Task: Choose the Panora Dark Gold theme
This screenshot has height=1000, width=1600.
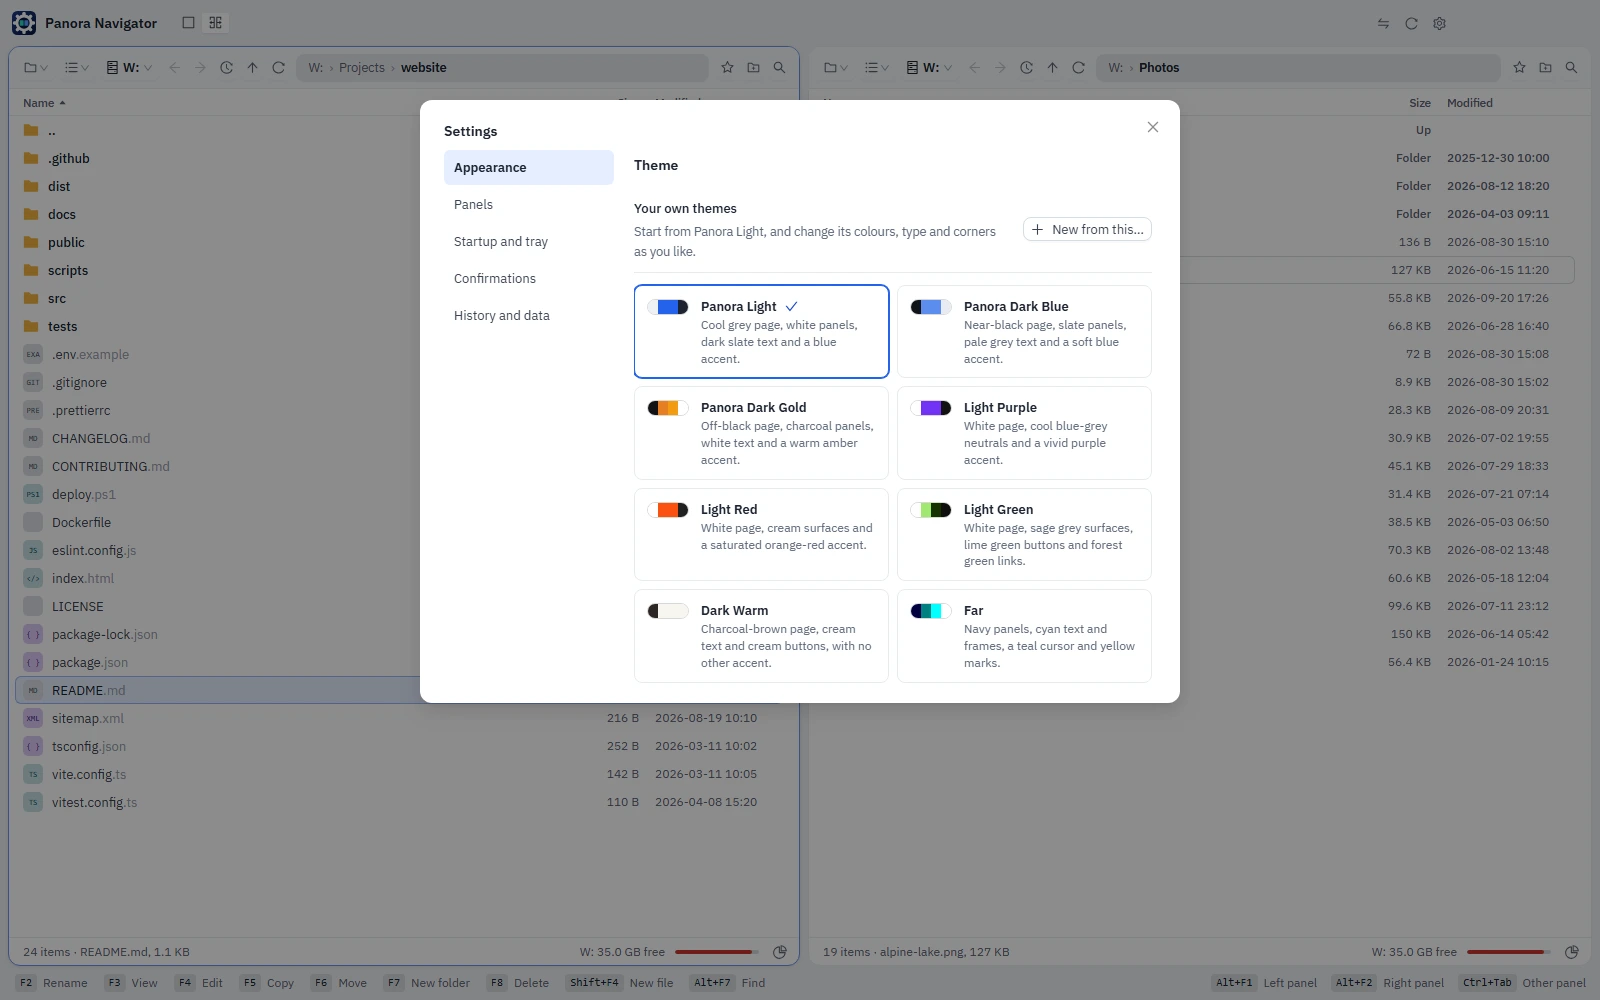Action: (x=761, y=433)
